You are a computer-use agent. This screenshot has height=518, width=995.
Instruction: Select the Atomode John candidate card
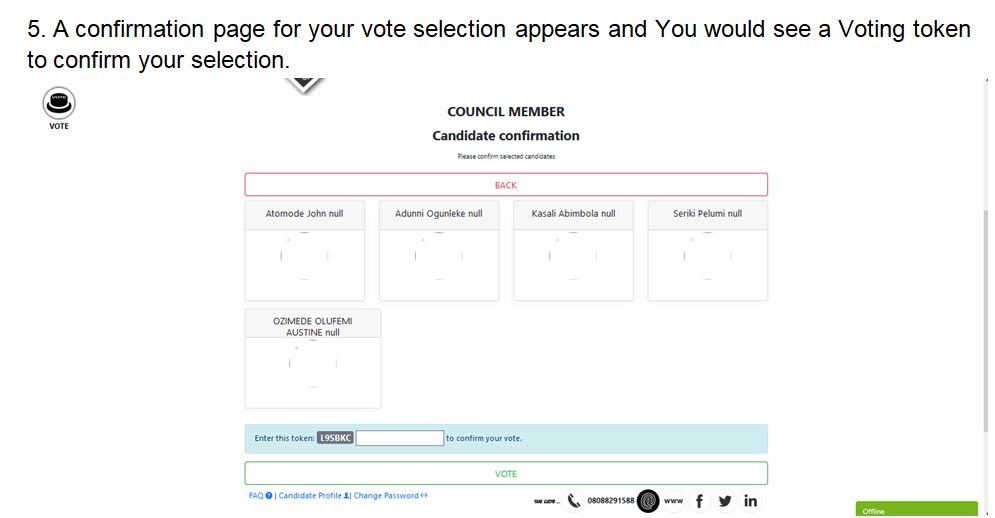[304, 250]
